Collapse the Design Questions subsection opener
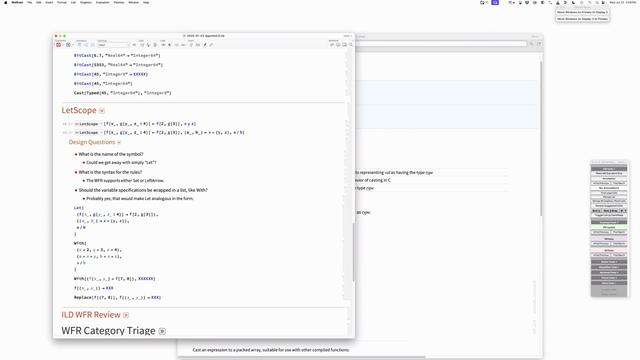This screenshot has height=360, width=640. (x=119, y=142)
